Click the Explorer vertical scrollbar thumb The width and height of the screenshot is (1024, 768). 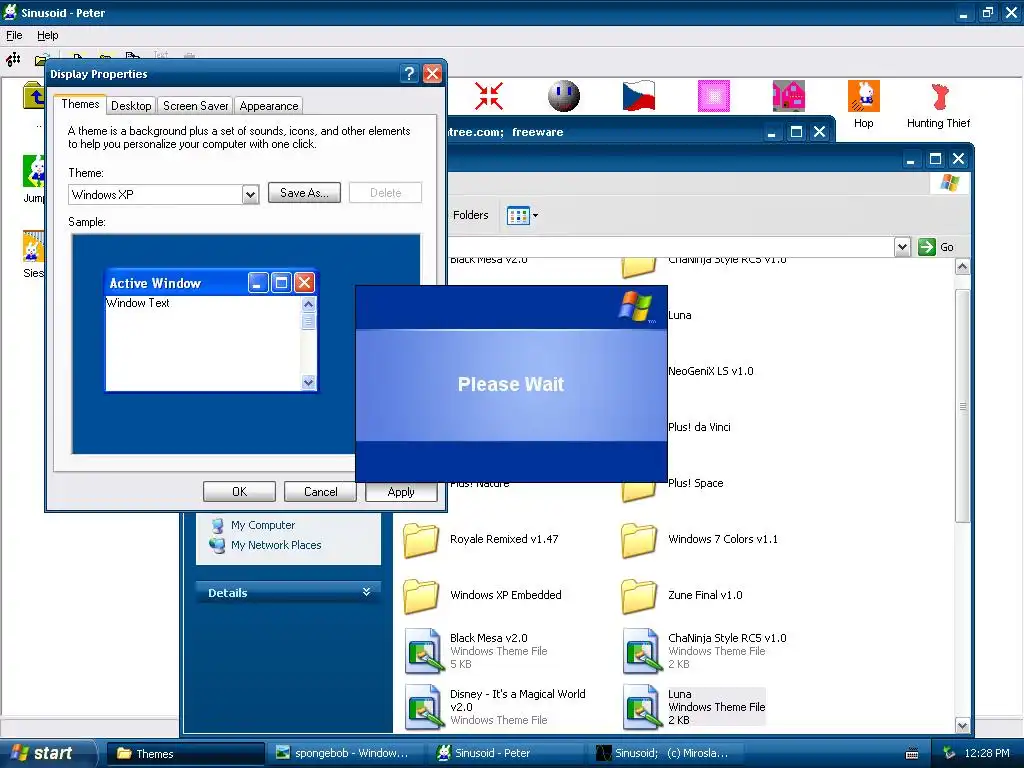pyautogui.click(x=962, y=406)
